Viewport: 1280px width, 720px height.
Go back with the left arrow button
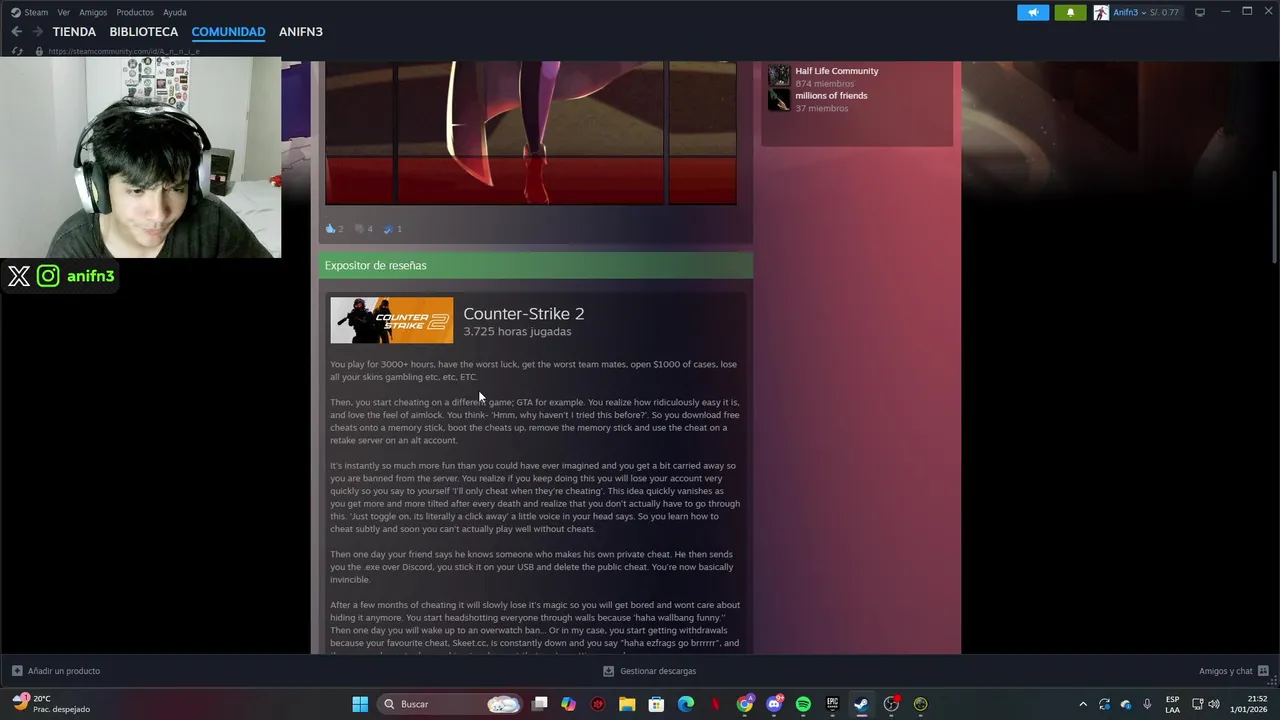tap(16, 32)
